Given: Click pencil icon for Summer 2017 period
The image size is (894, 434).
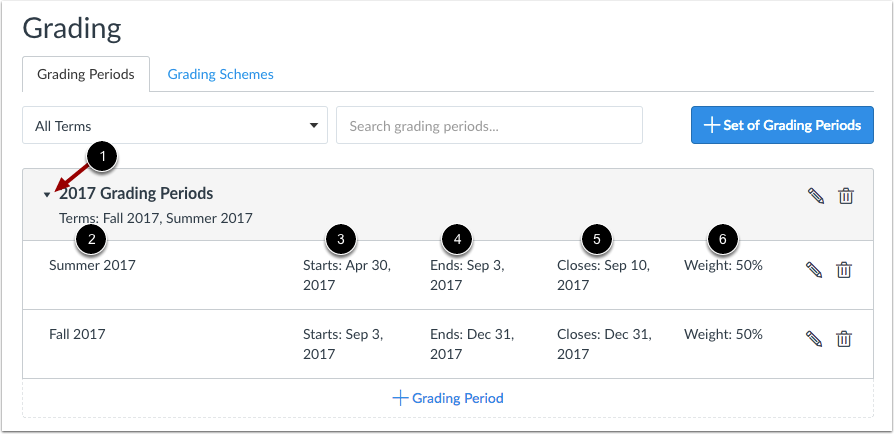Looking at the screenshot, I should (x=814, y=270).
